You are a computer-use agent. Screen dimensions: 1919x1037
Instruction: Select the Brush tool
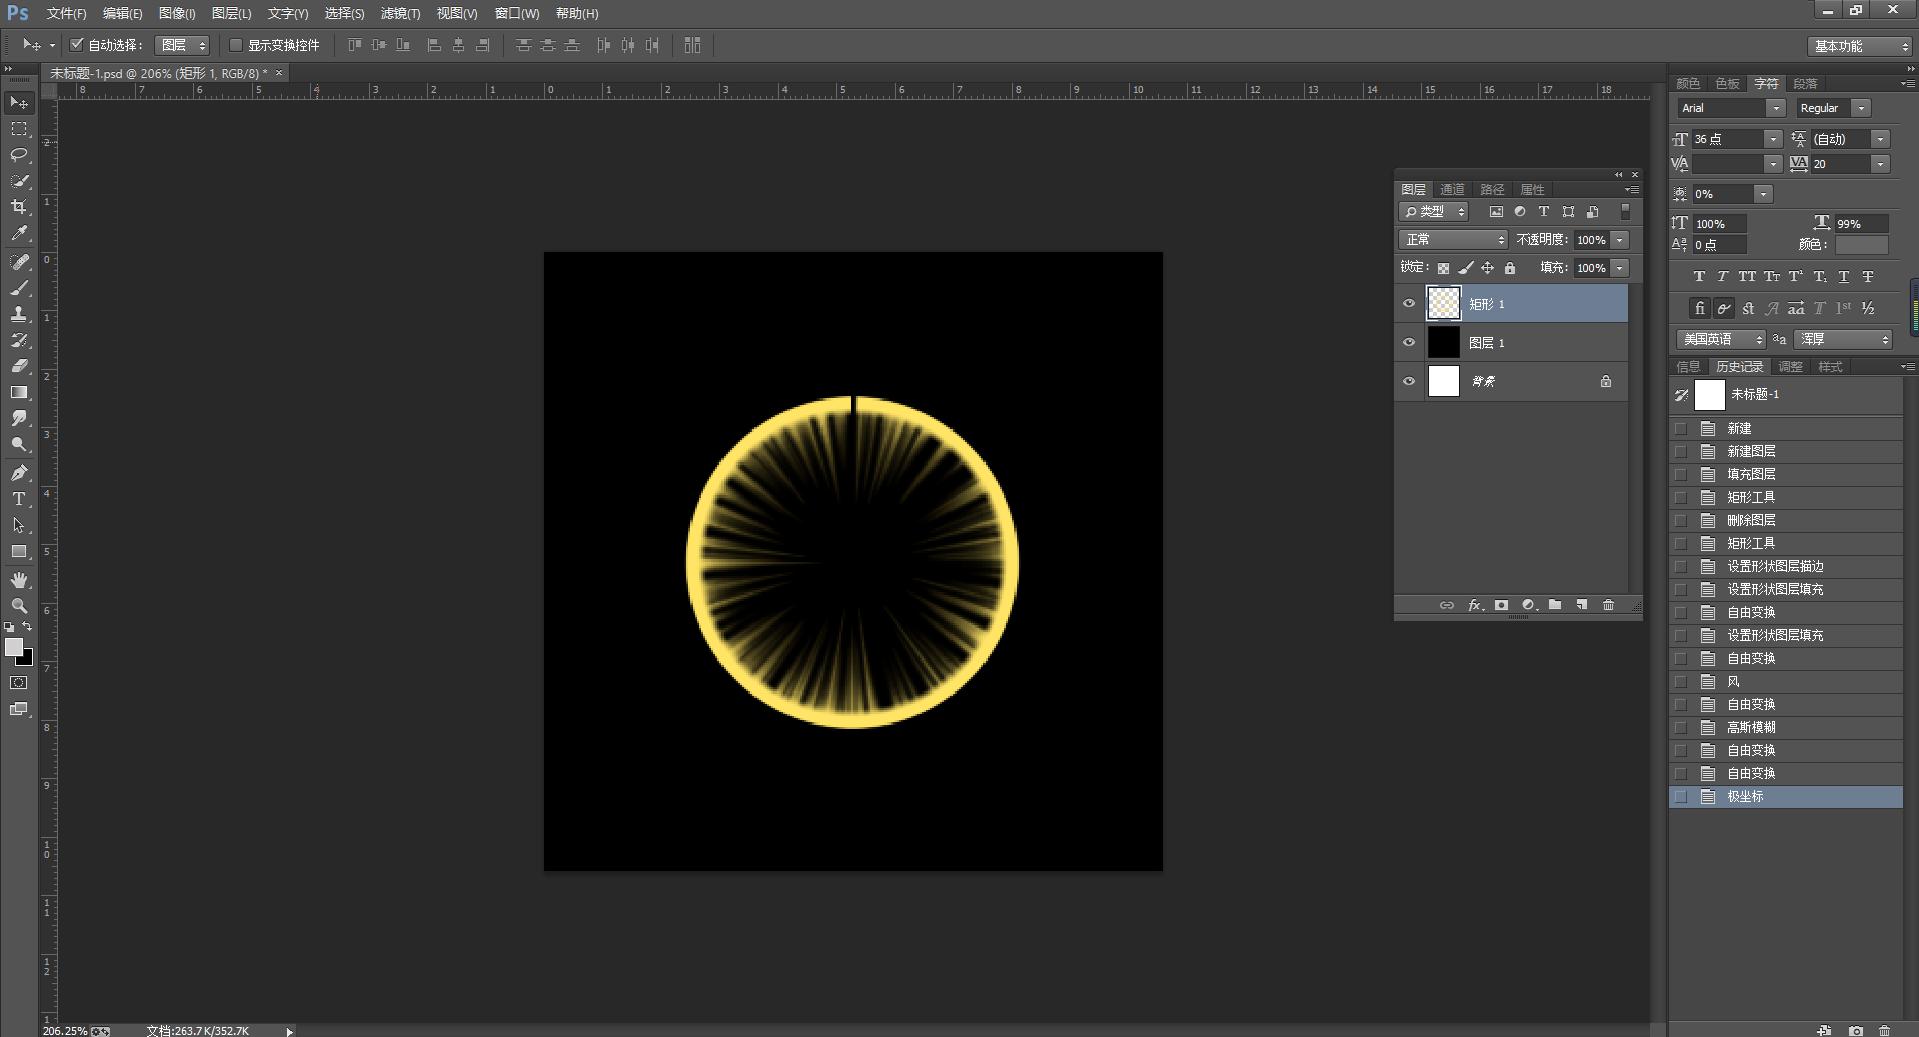point(19,288)
